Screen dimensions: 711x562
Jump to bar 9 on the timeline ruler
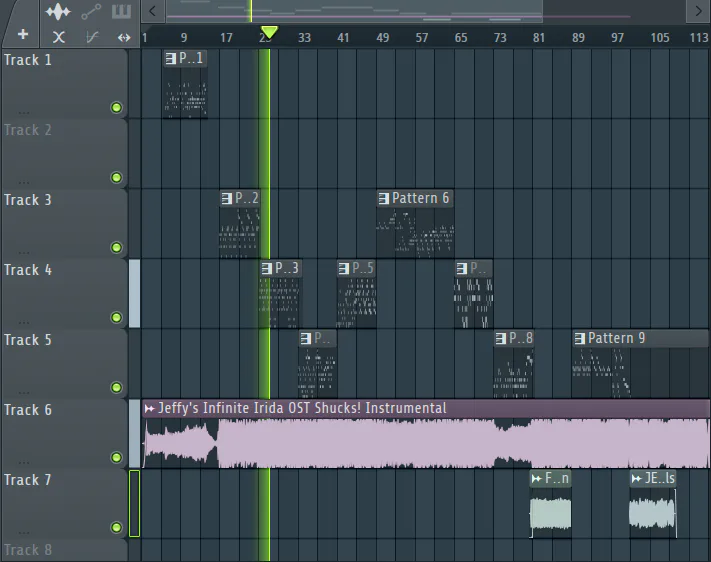pyautogui.click(x=184, y=38)
